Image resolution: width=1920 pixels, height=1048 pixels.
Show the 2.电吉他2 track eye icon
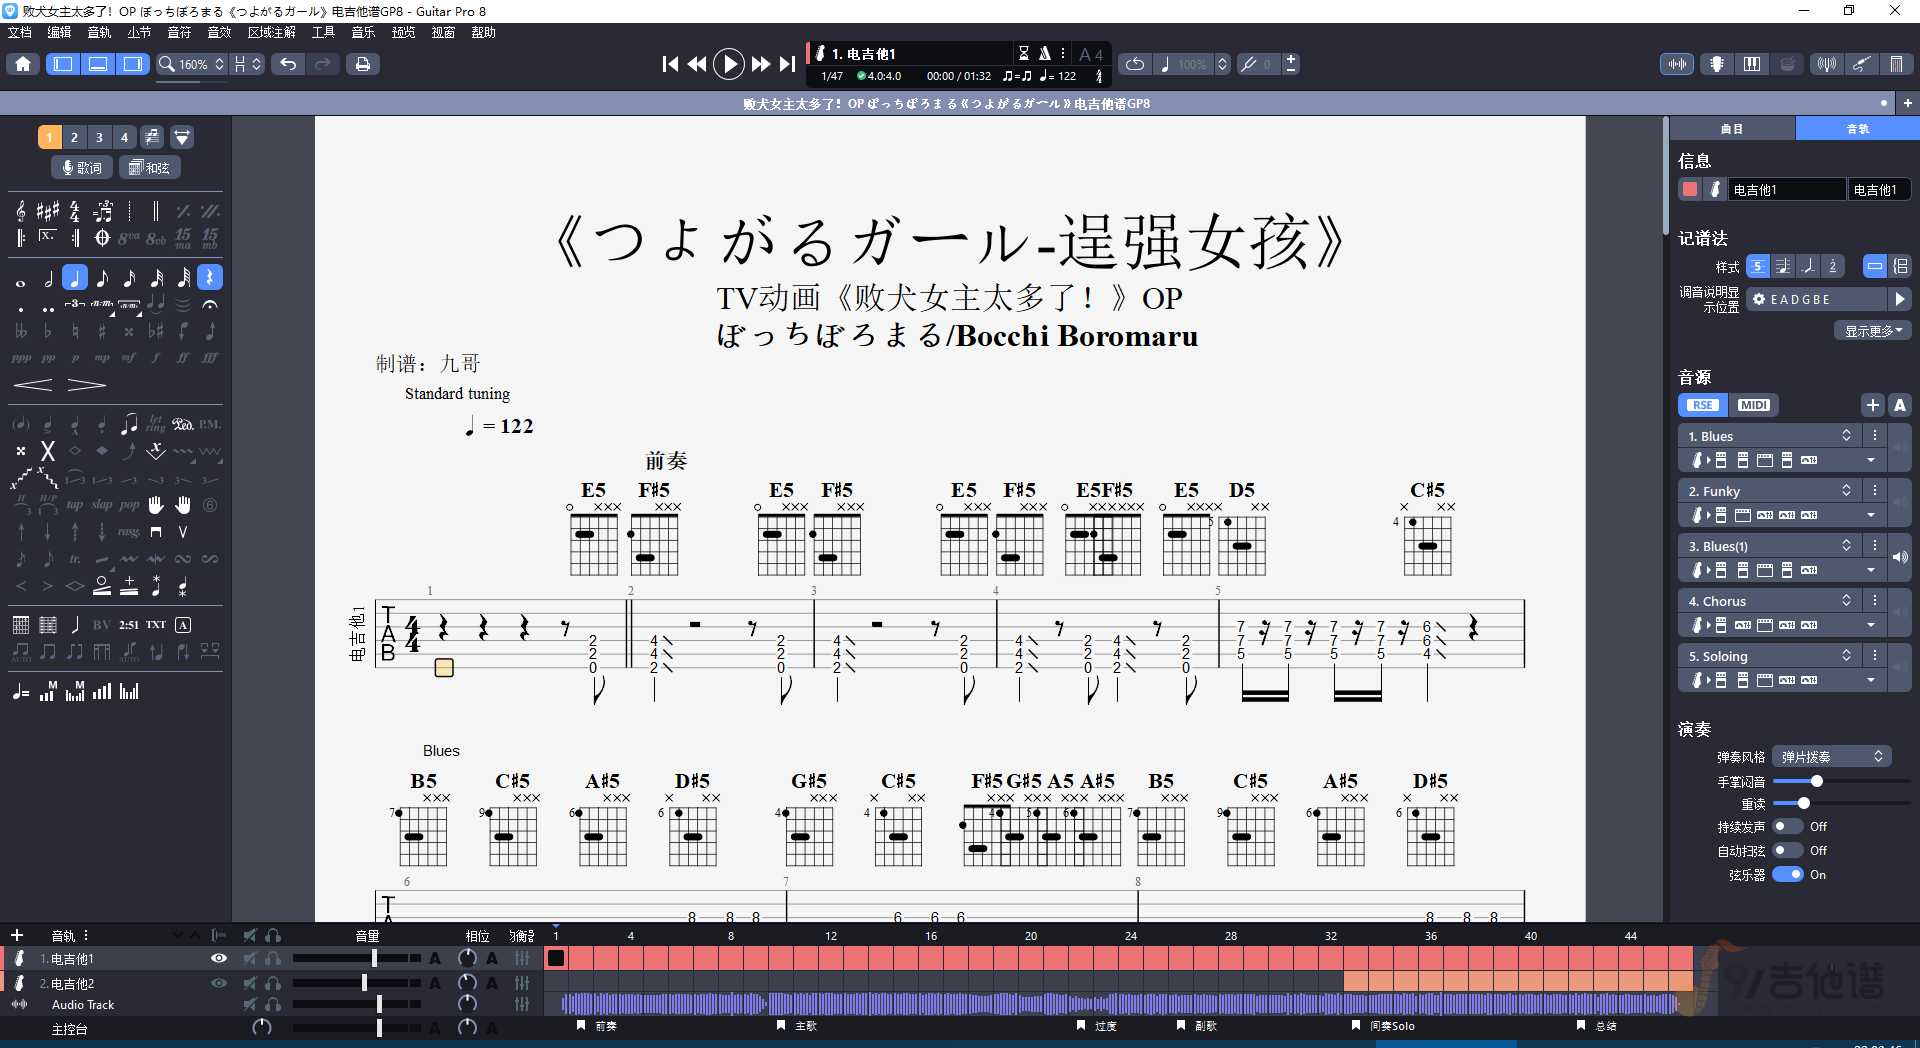coord(218,983)
